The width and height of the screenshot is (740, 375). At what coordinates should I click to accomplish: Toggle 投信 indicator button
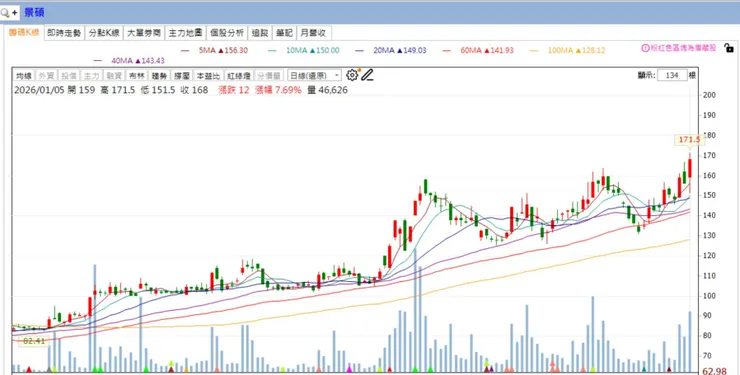click(x=69, y=75)
